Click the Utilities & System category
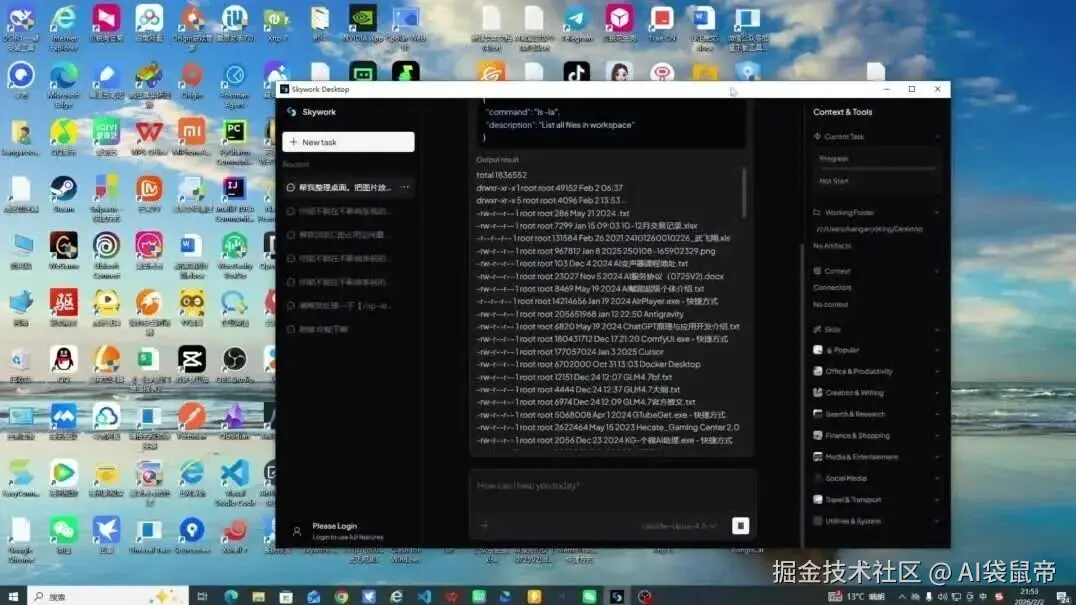Screen dimensions: 1076x605 (875, 521)
